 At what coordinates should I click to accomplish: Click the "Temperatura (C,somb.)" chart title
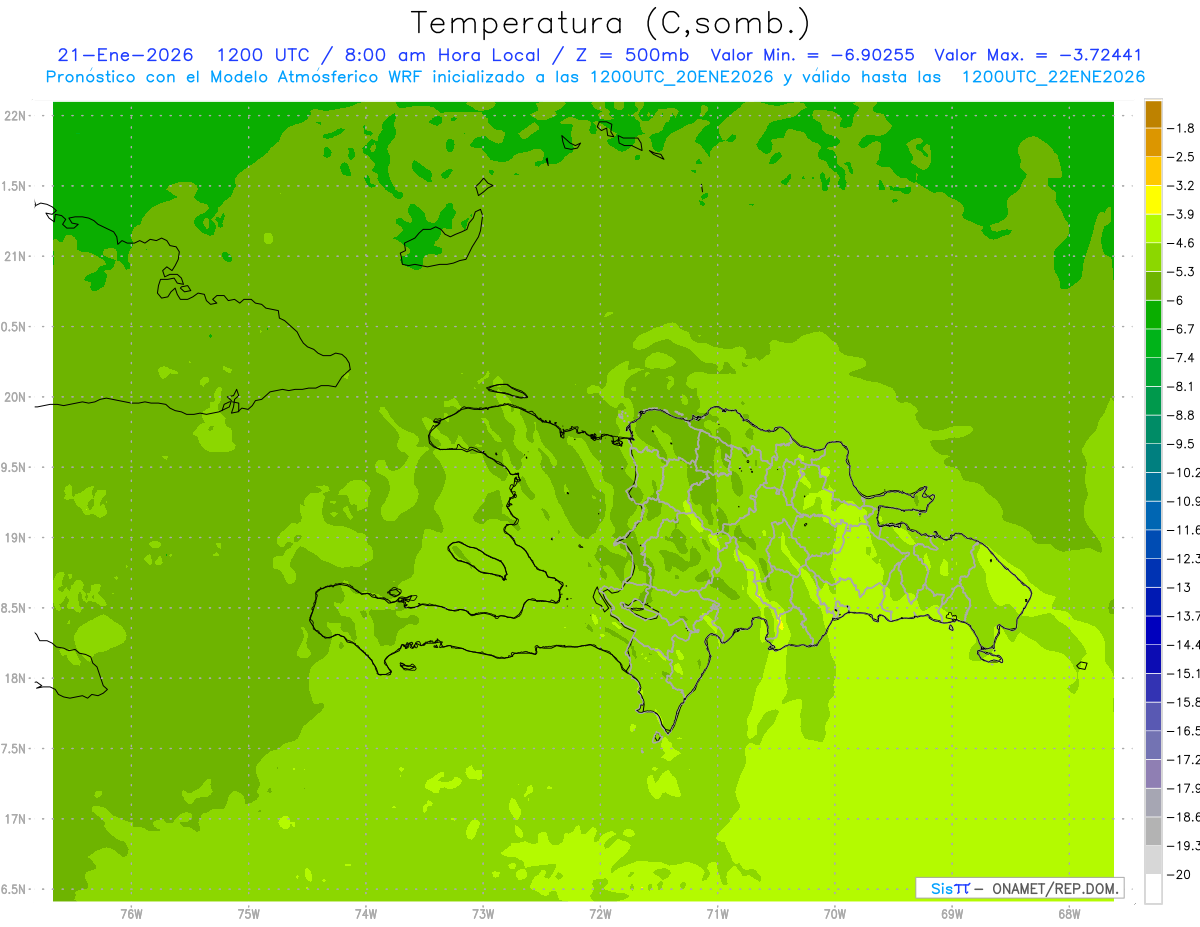[611, 22]
